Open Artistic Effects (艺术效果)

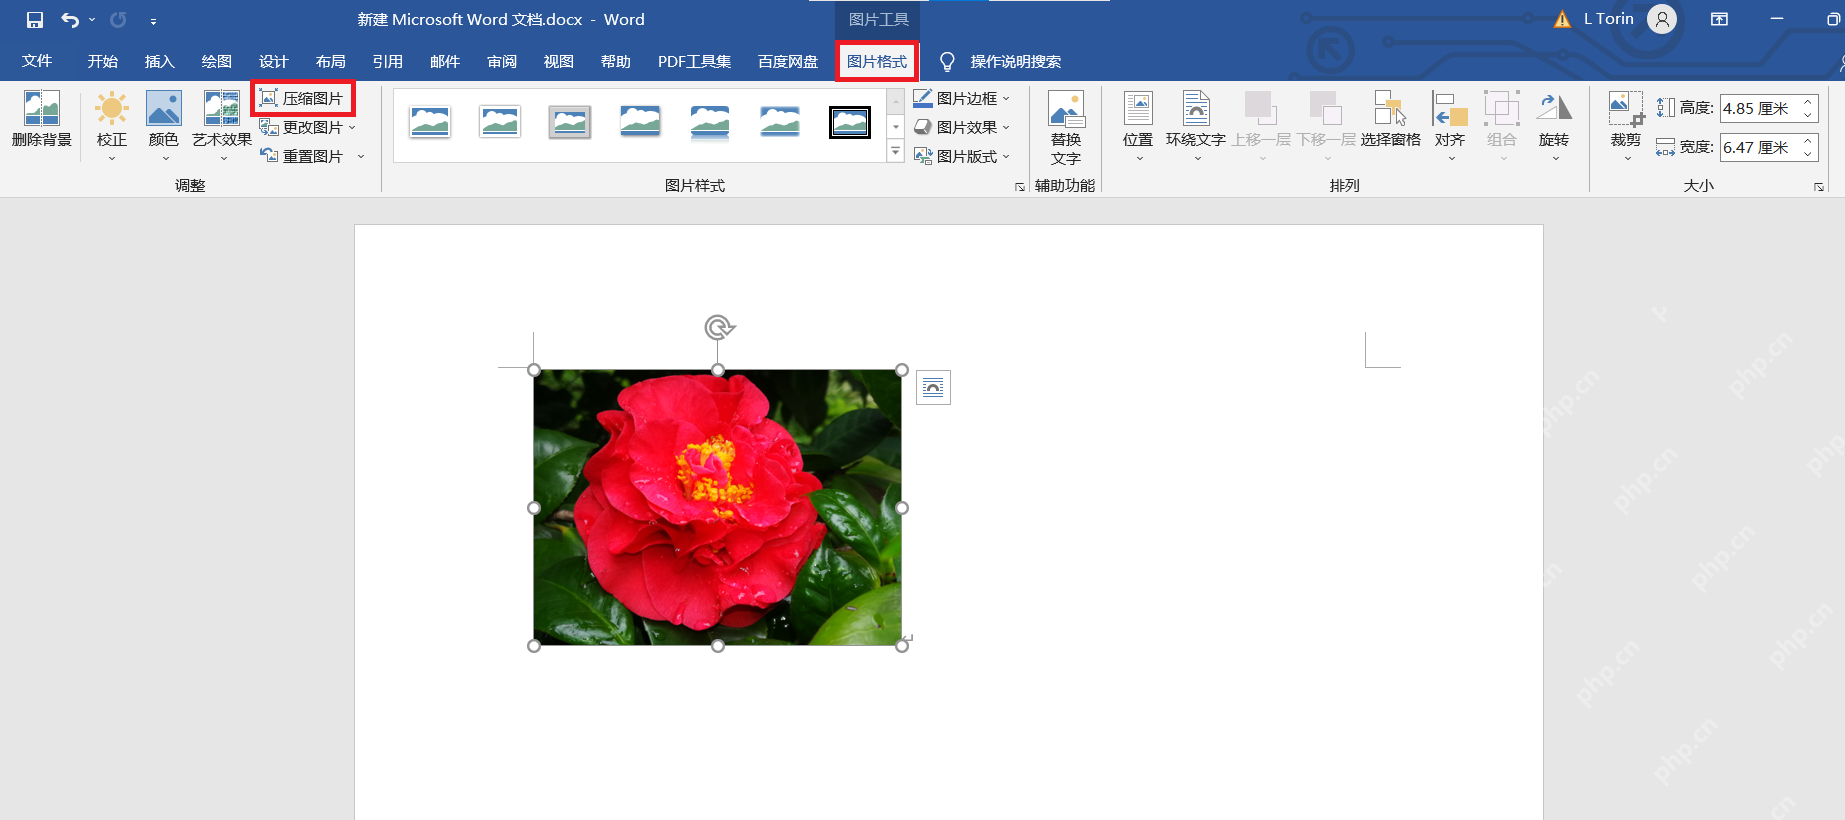point(222,125)
